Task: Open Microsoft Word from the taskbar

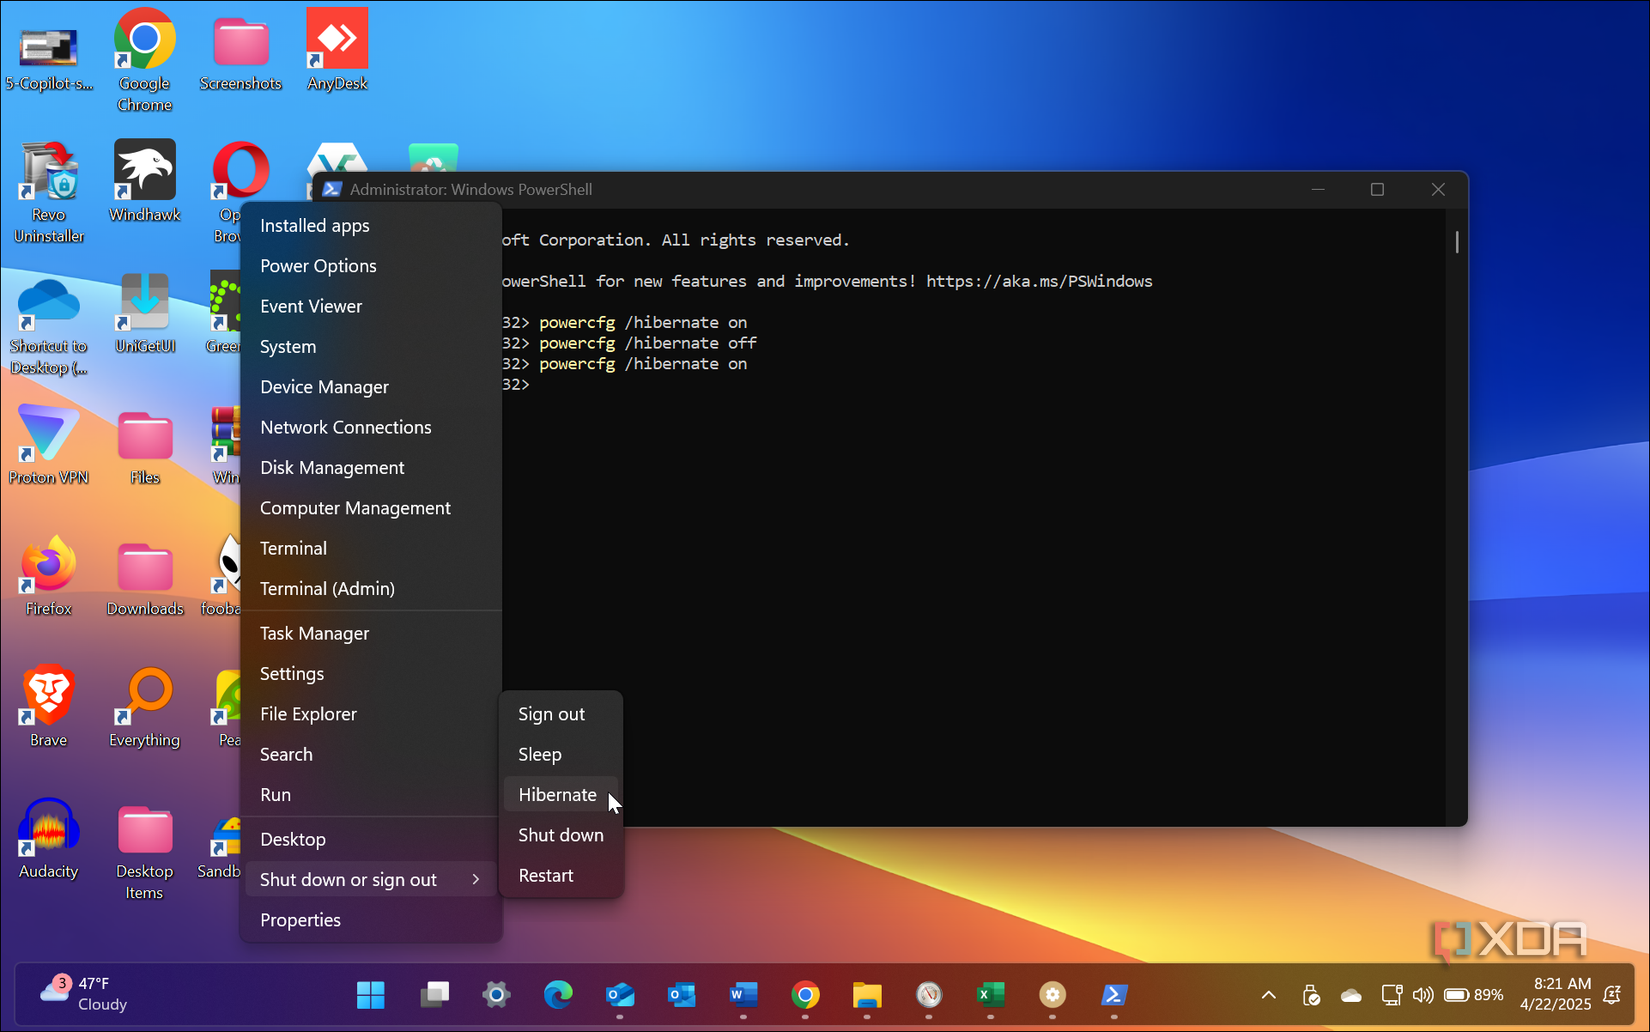Action: click(742, 995)
